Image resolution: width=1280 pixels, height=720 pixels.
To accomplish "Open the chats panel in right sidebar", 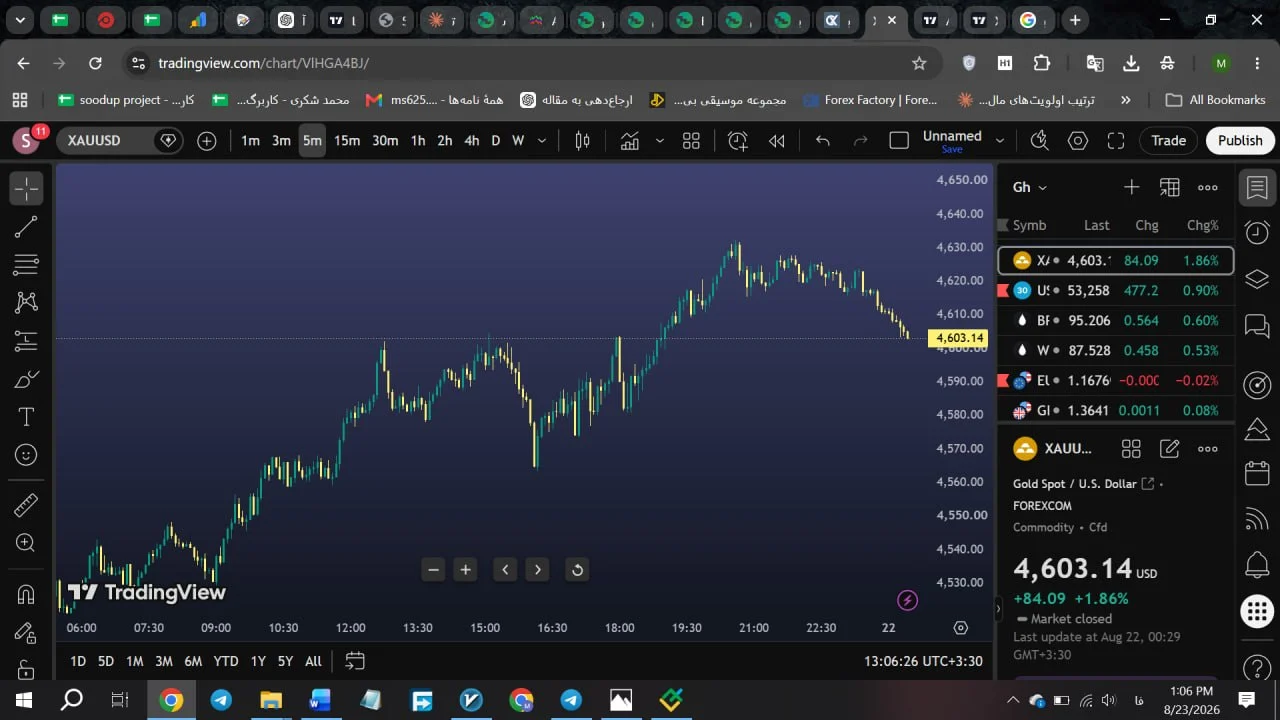I will [1257, 325].
